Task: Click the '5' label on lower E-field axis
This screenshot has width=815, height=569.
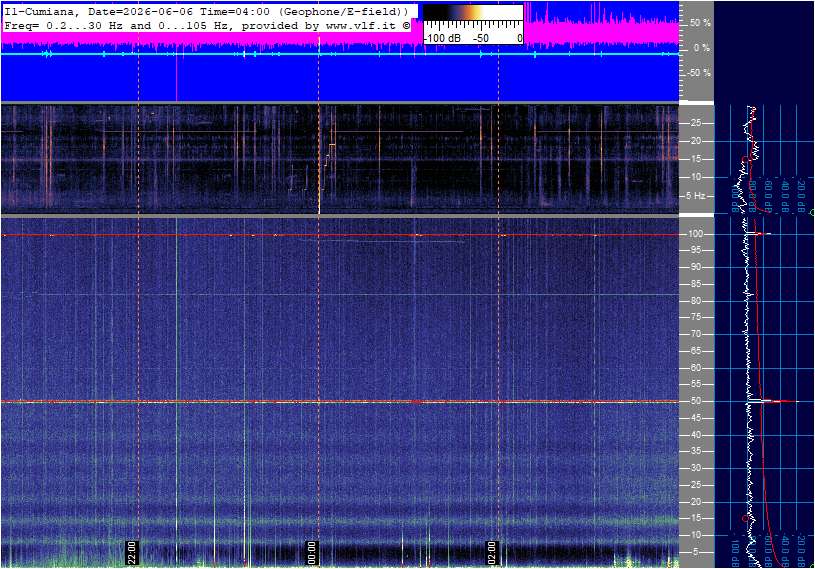Action: pos(696,552)
